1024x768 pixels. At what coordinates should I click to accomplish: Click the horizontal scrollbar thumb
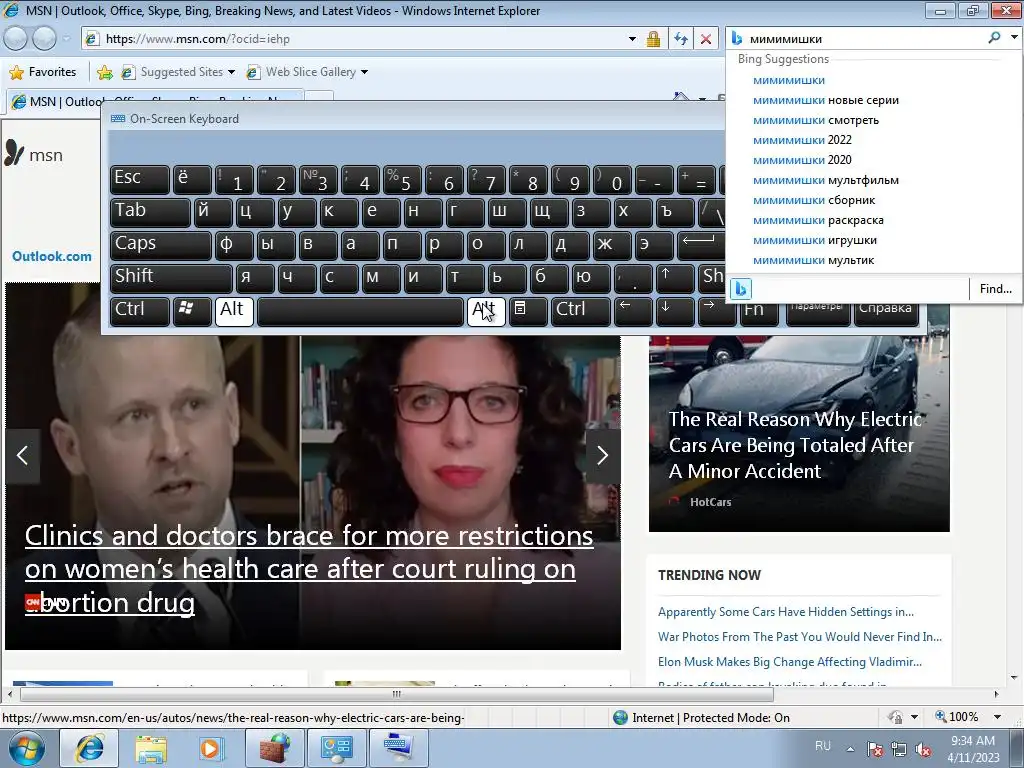(x=396, y=694)
